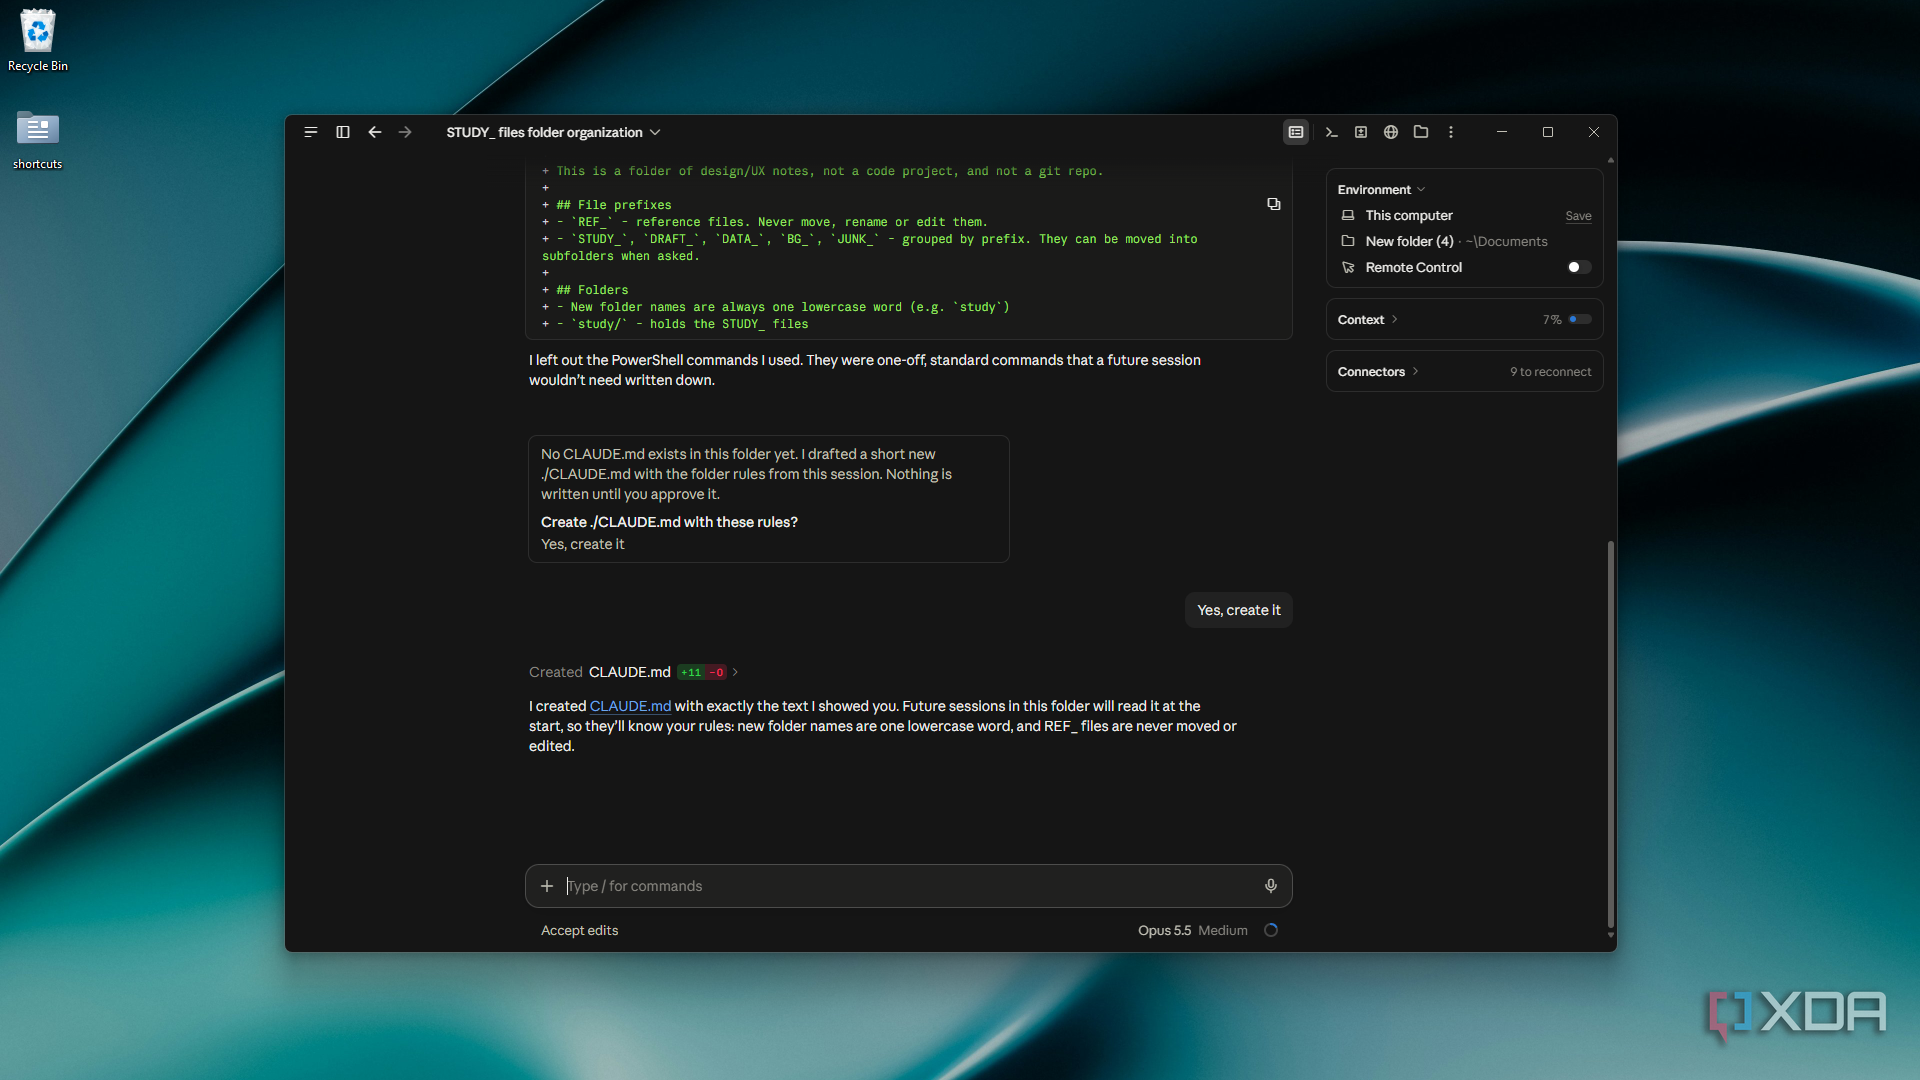
Task: Toggle the details panel icon
Action: (1296, 132)
